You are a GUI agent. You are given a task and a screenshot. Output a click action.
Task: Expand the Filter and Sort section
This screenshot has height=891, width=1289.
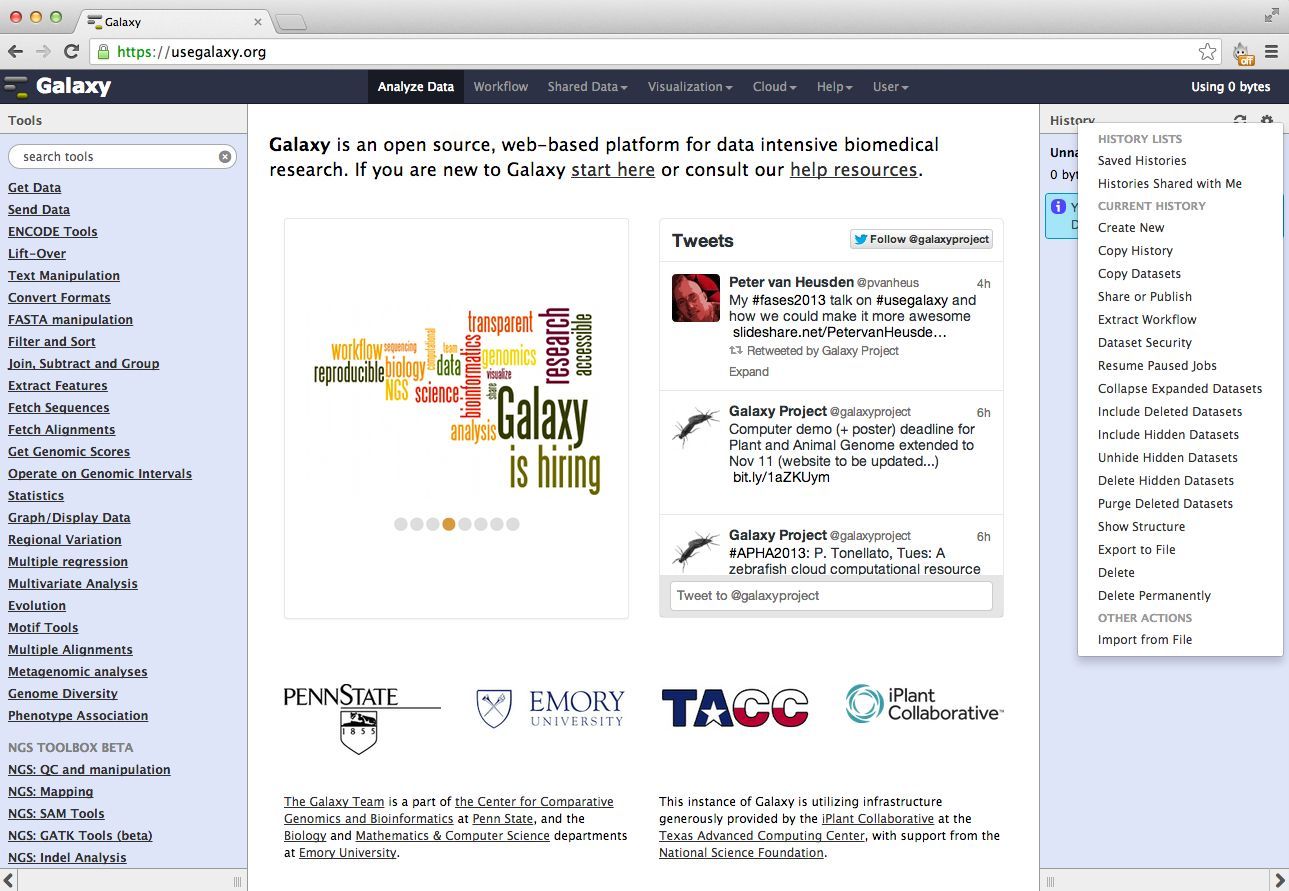tap(52, 341)
